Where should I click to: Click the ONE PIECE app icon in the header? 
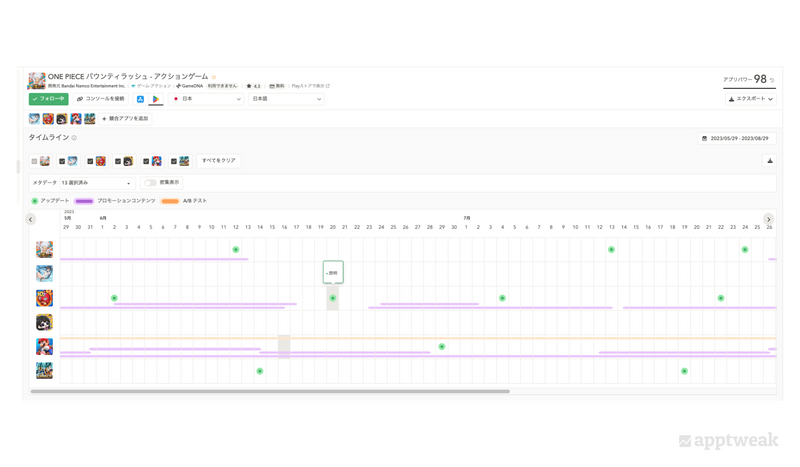36,81
